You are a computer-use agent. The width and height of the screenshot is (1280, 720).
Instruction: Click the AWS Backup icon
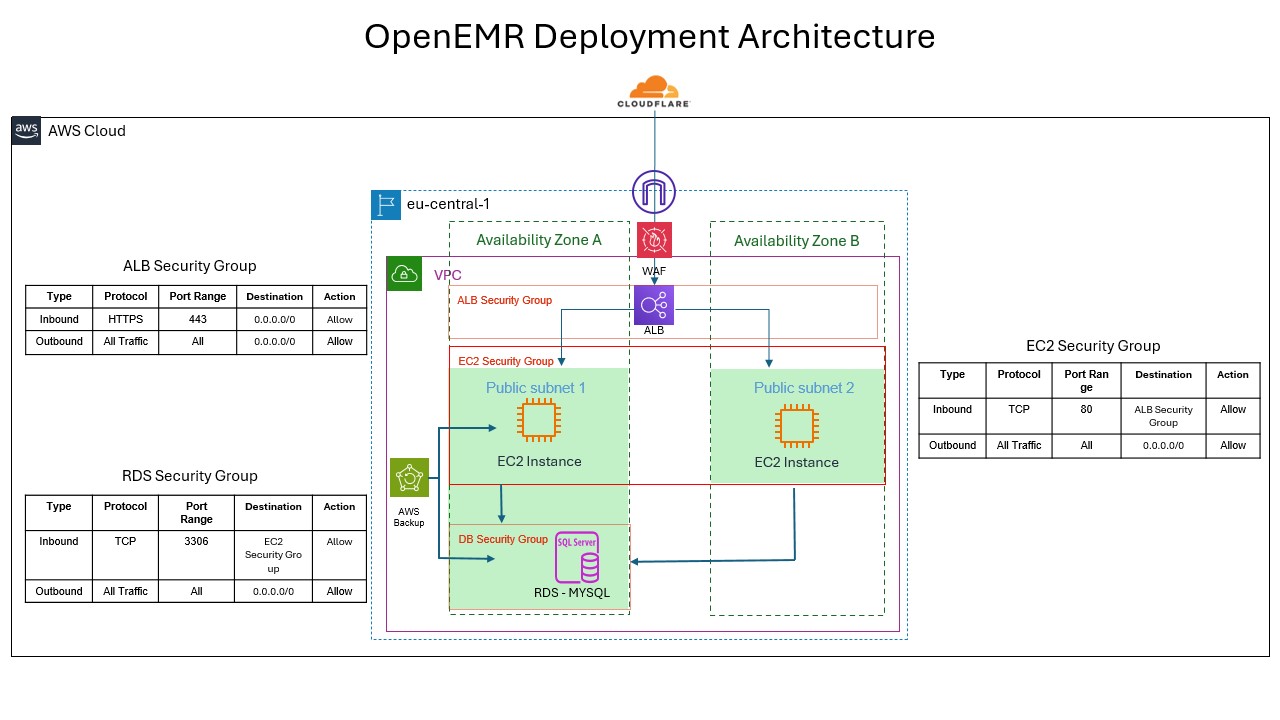click(x=409, y=478)
